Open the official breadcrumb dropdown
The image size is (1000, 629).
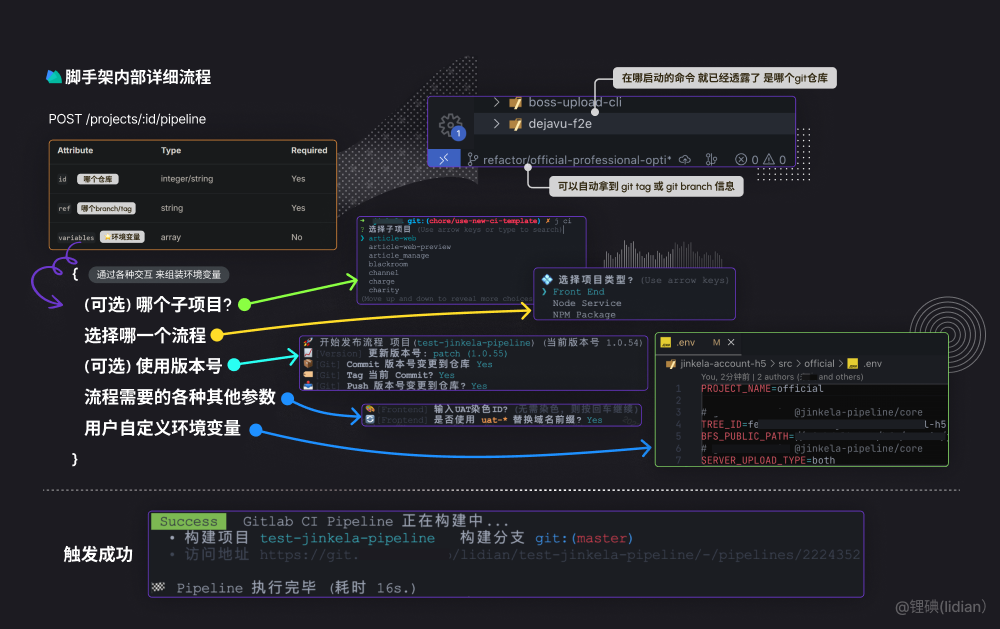pyautogui.click(x=820, y=364)
